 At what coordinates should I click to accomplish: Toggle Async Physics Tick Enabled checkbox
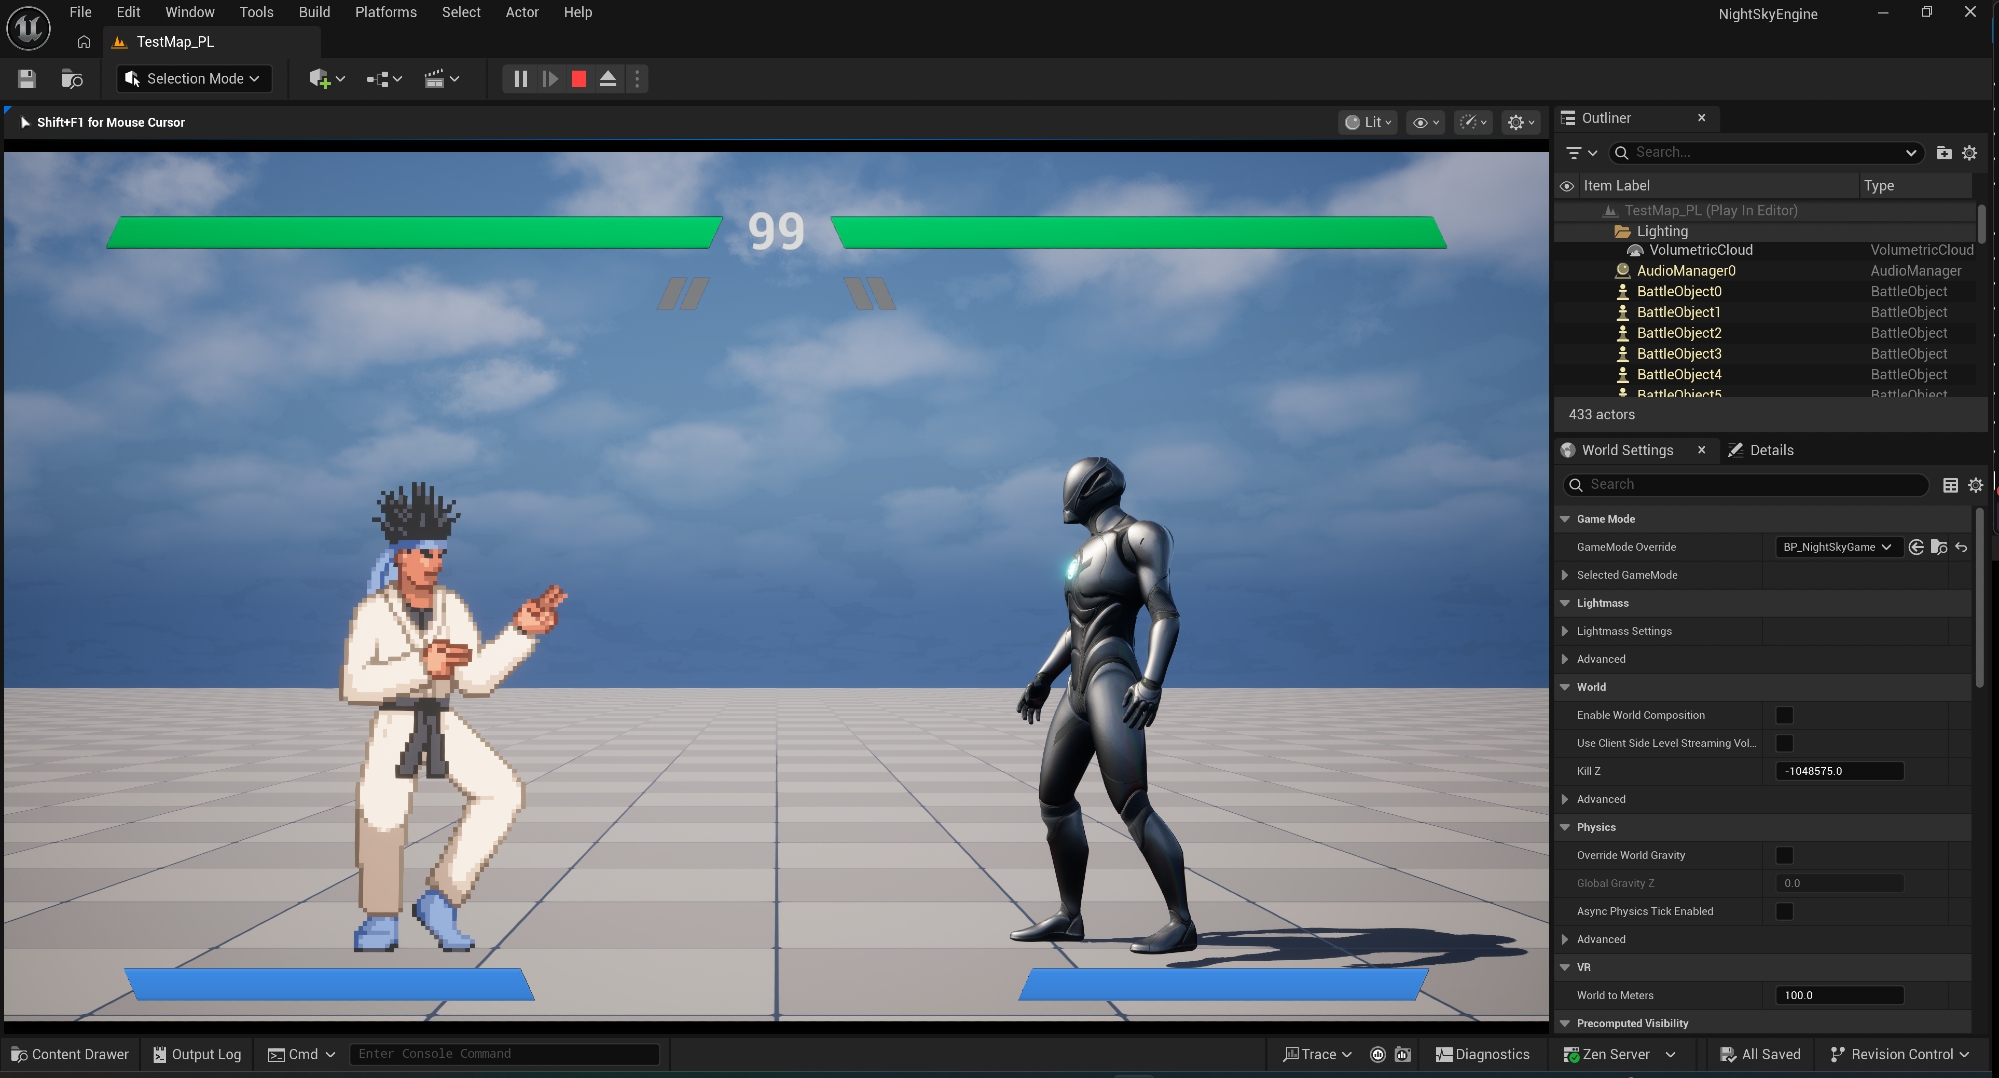tap(1784, 911)
